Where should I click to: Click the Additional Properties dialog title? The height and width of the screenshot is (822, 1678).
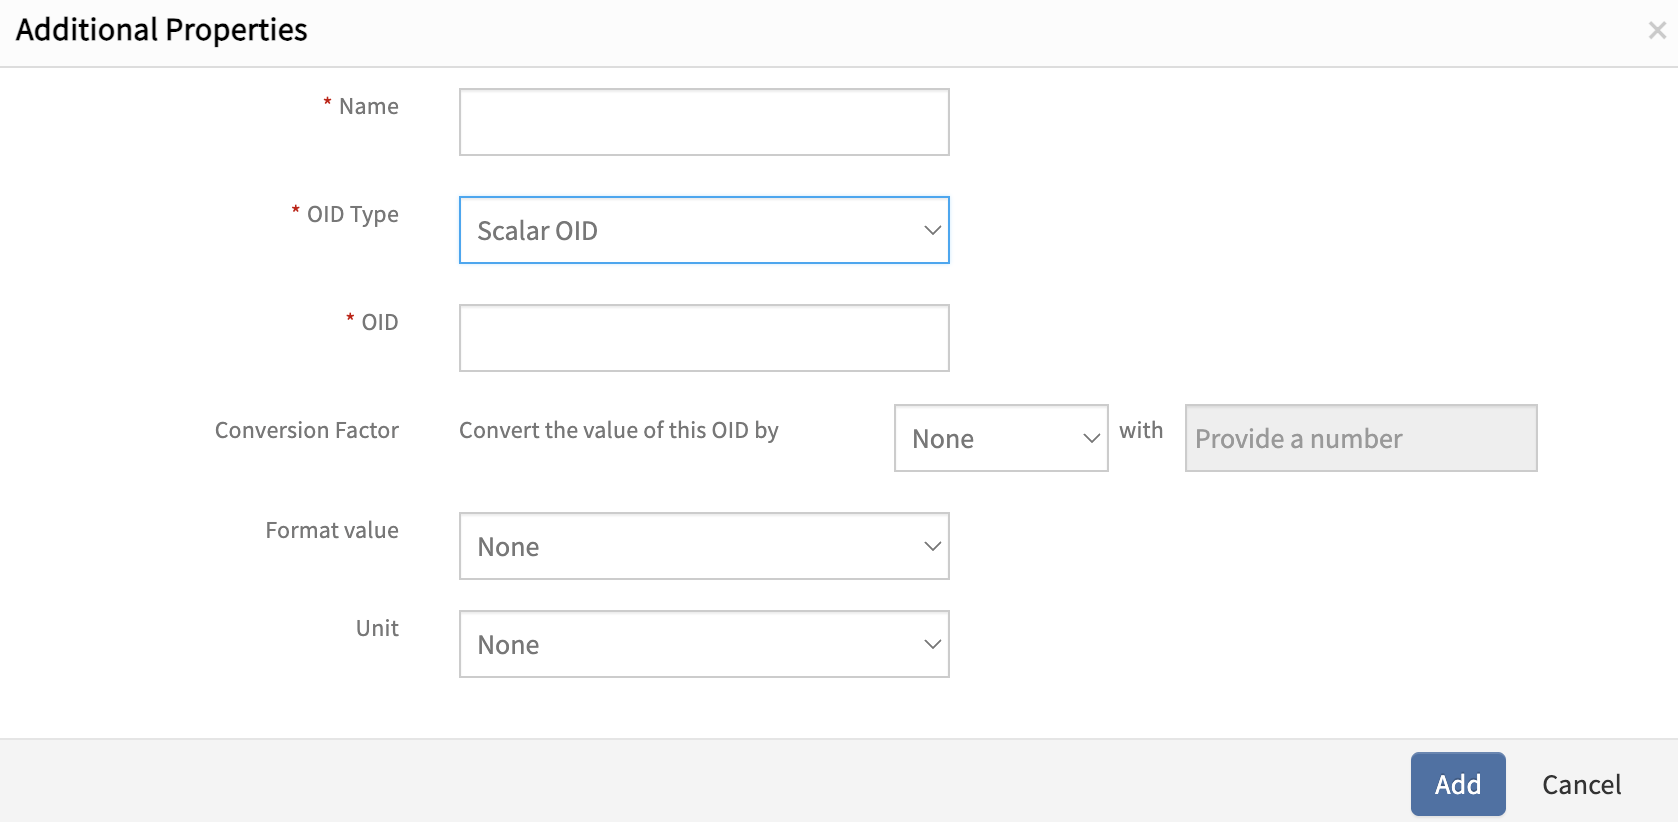tap(162, 30)
